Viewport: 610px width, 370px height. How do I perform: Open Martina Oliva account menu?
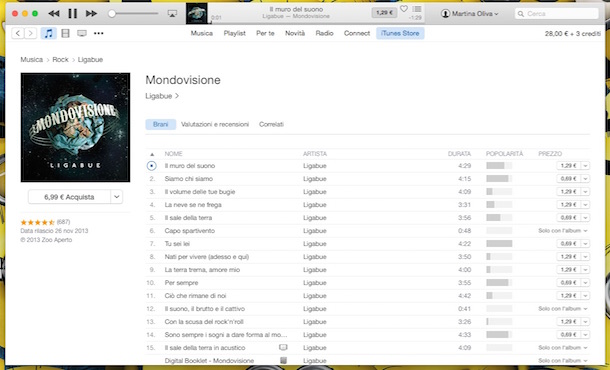[470, 14]
